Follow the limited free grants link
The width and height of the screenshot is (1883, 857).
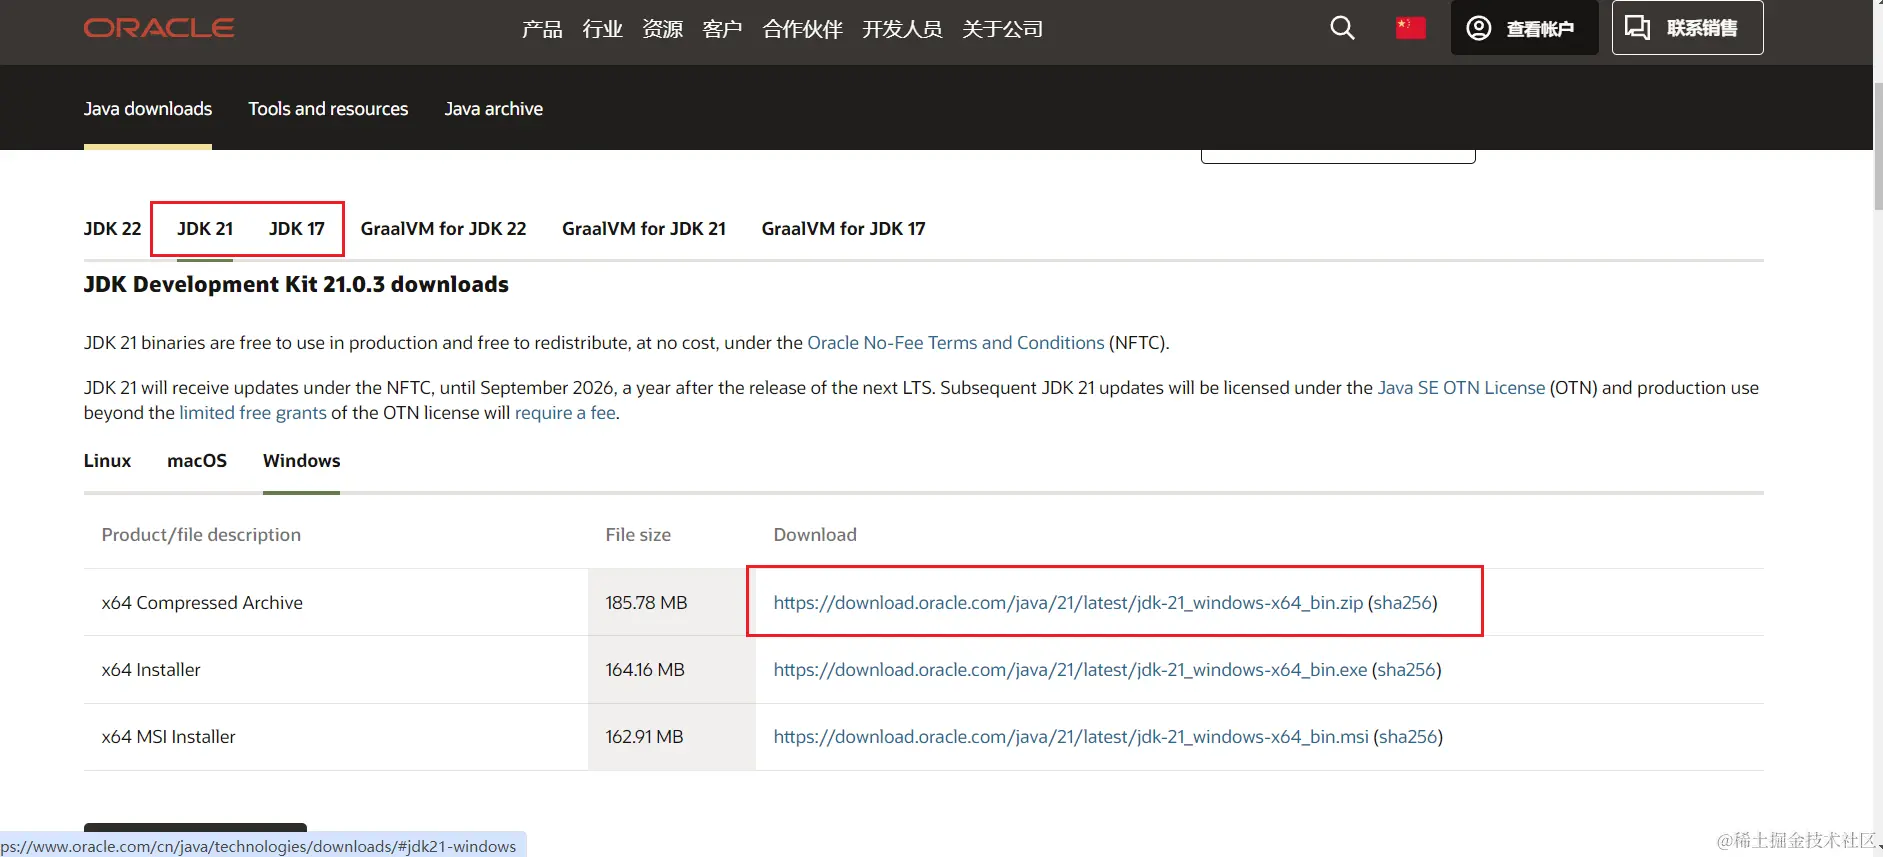253,413
